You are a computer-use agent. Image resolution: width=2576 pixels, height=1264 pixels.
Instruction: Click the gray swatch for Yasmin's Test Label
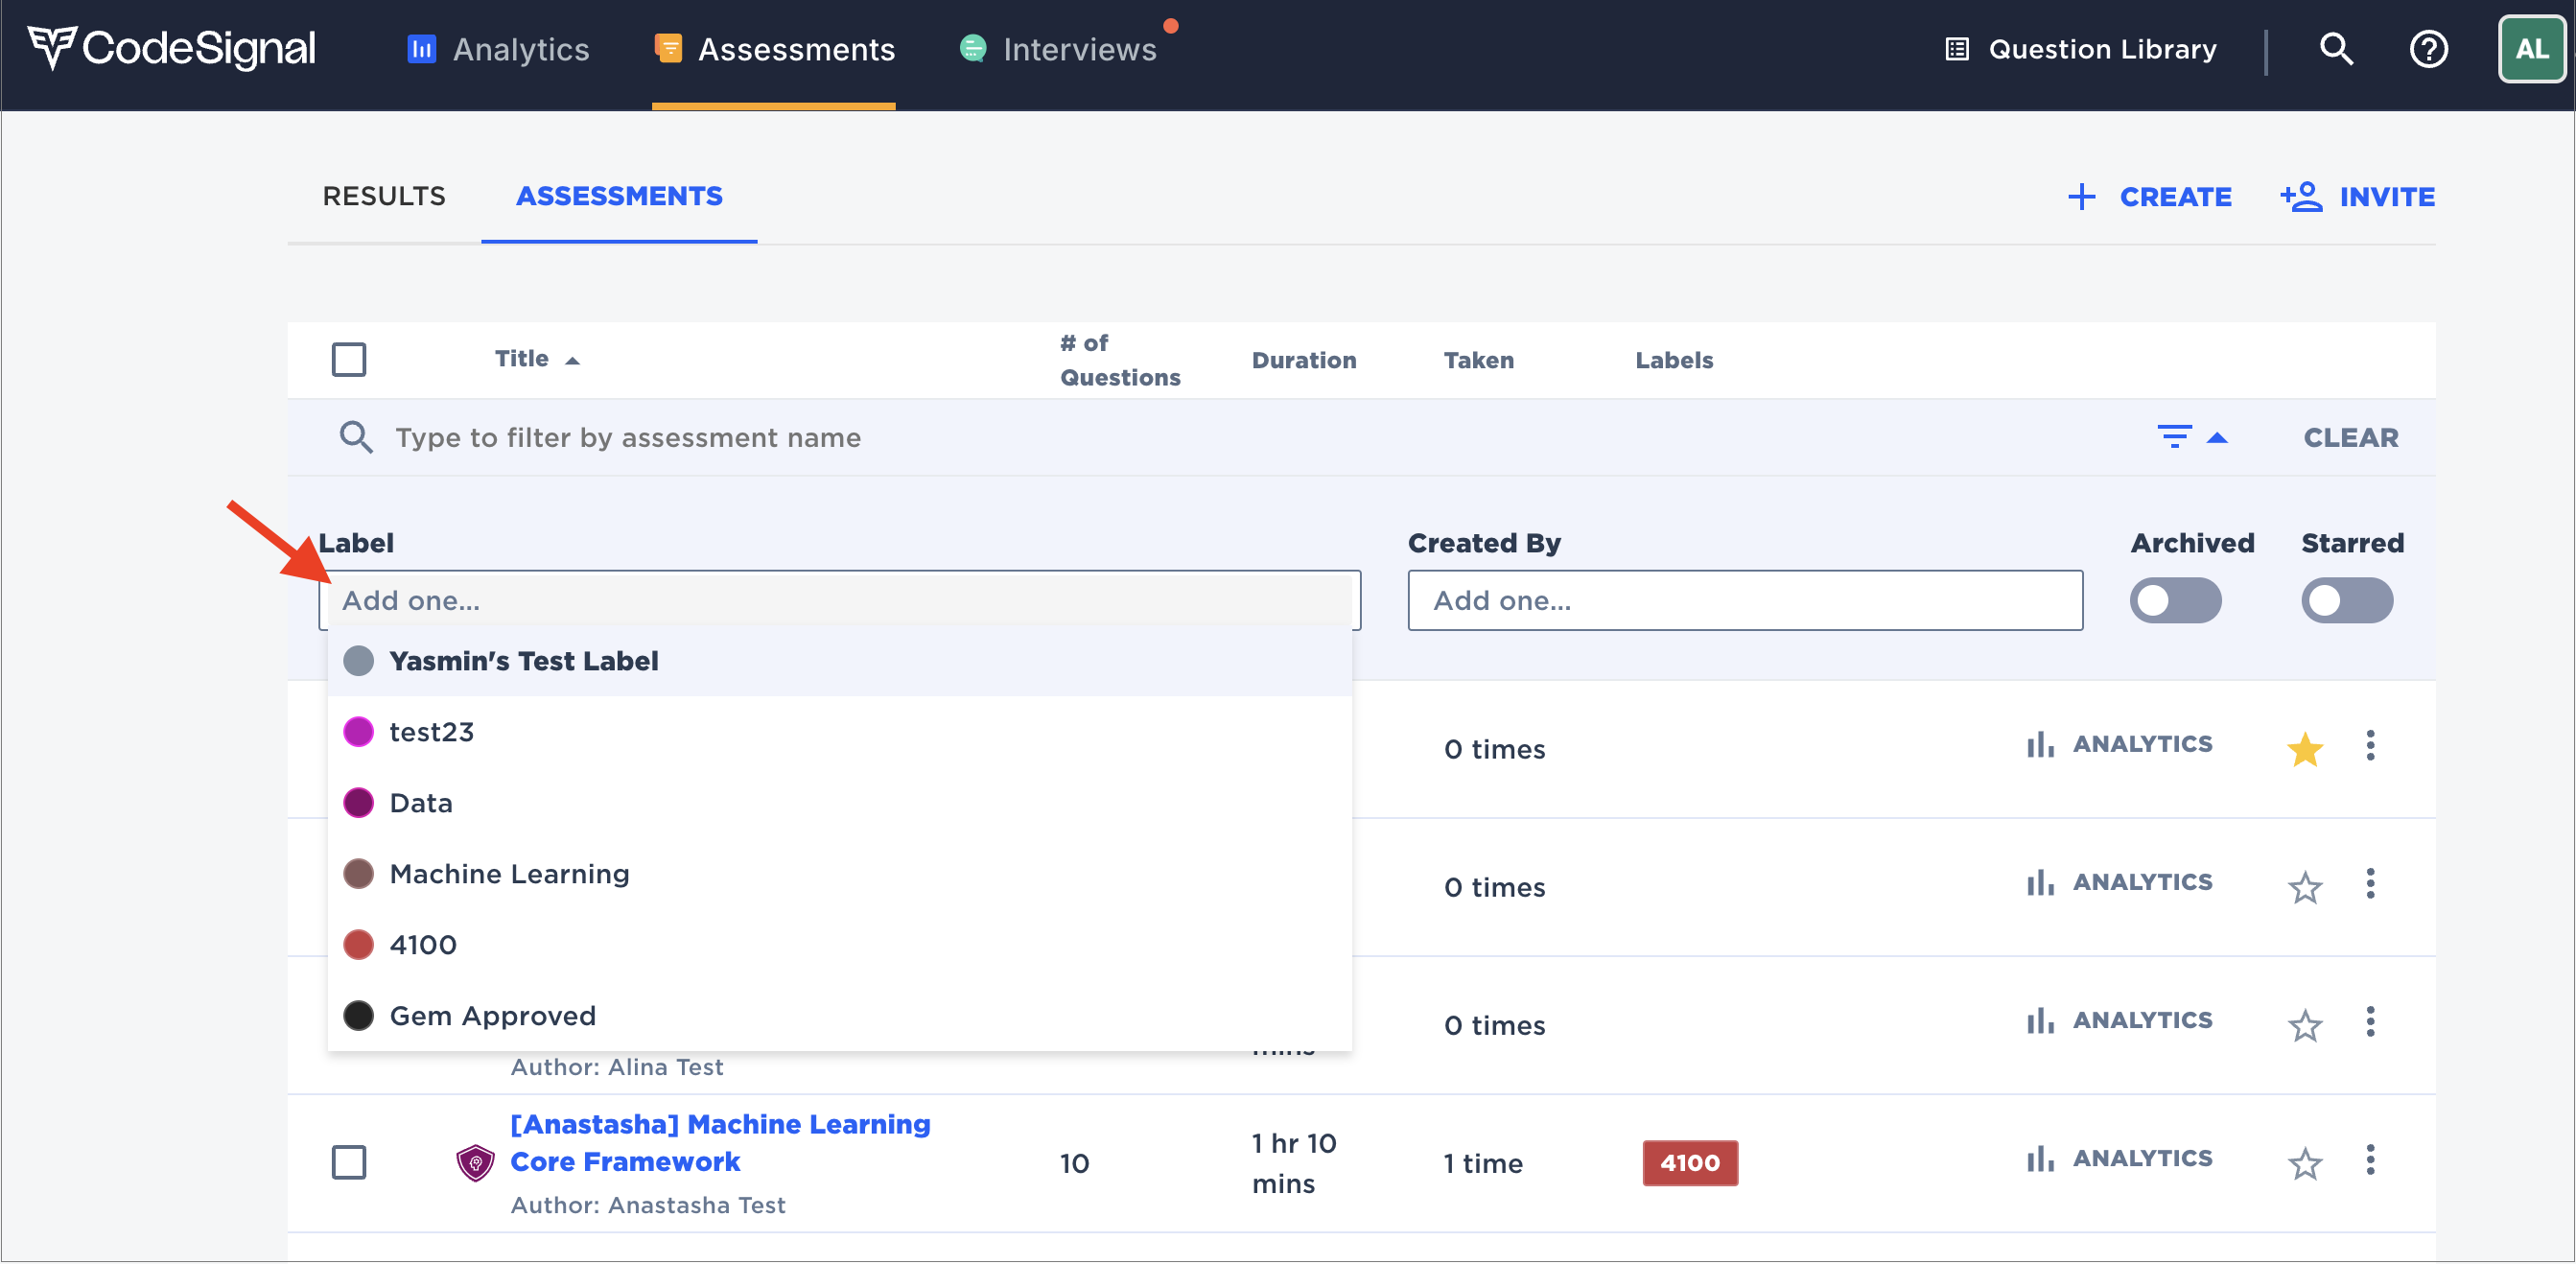click(358, 660)
